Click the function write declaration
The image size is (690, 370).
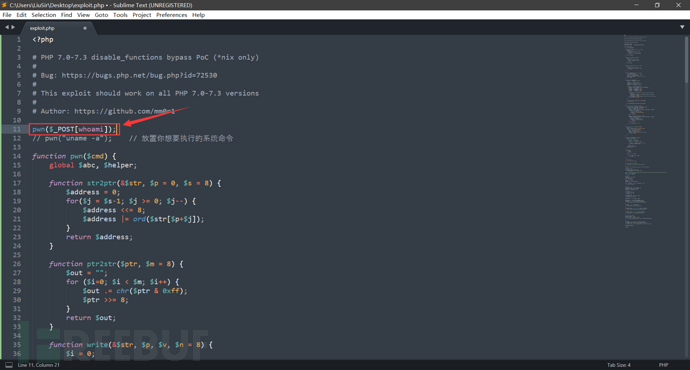pyautogui.click(x=131, y=345)
